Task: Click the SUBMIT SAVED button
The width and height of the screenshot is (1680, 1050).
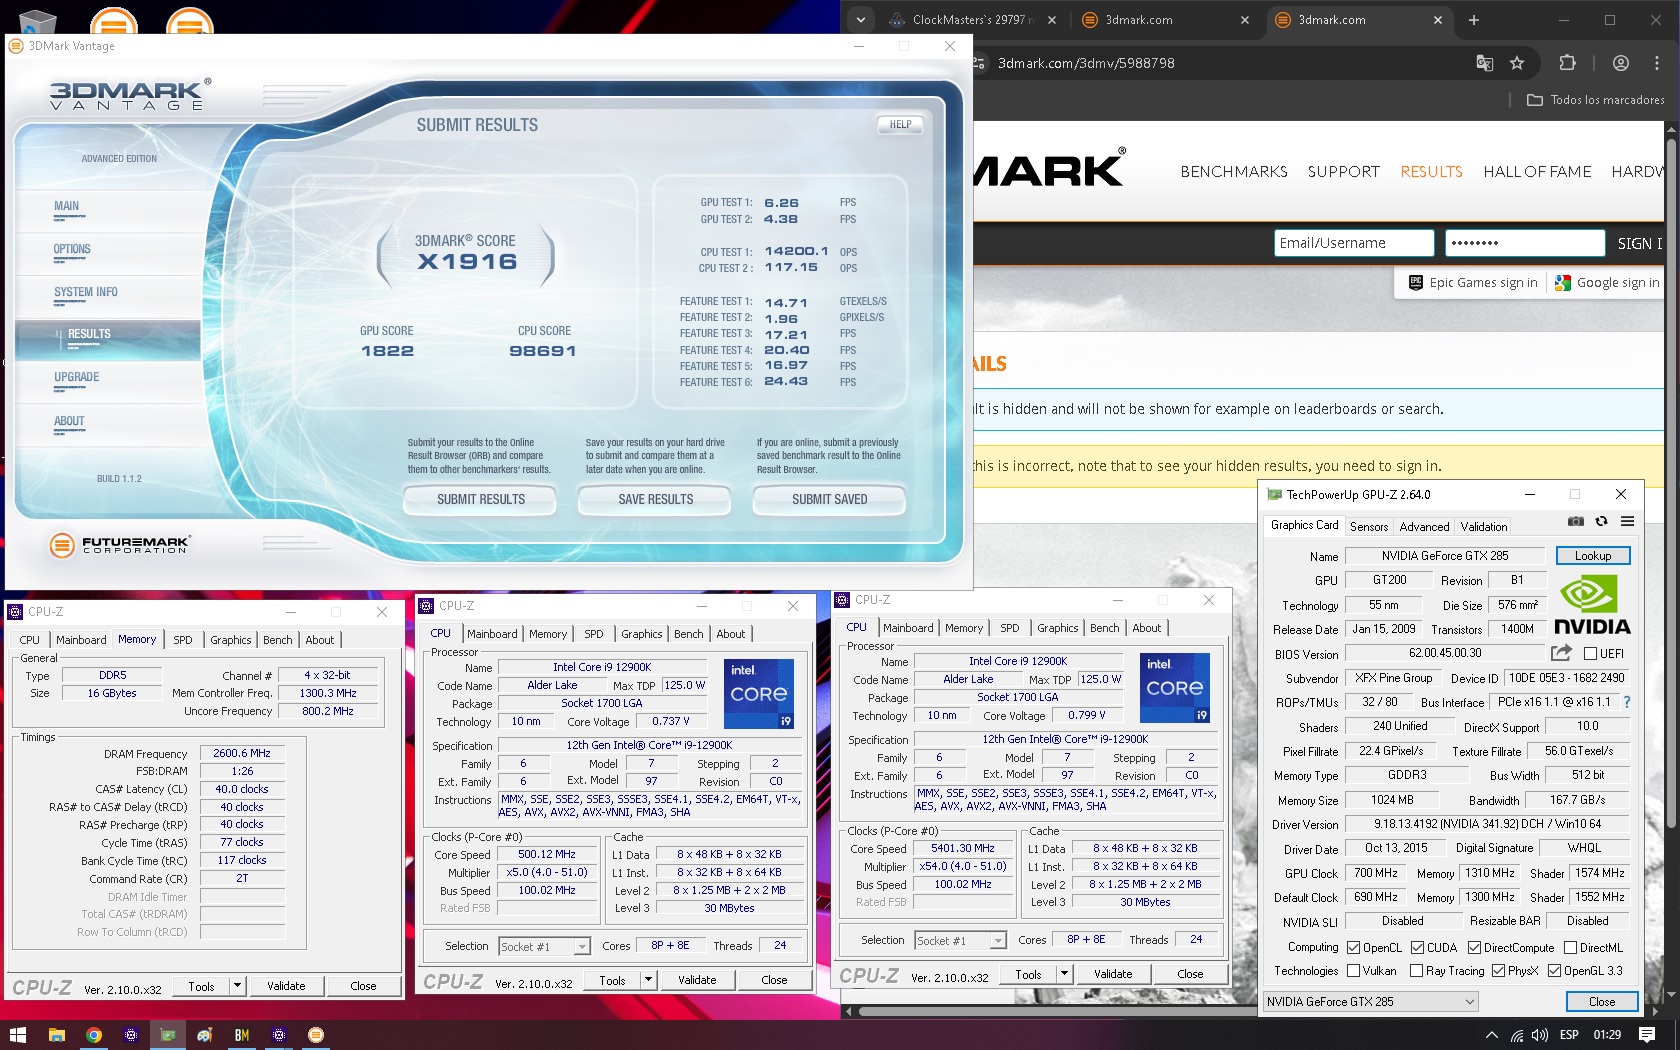Action: [829, 500]
